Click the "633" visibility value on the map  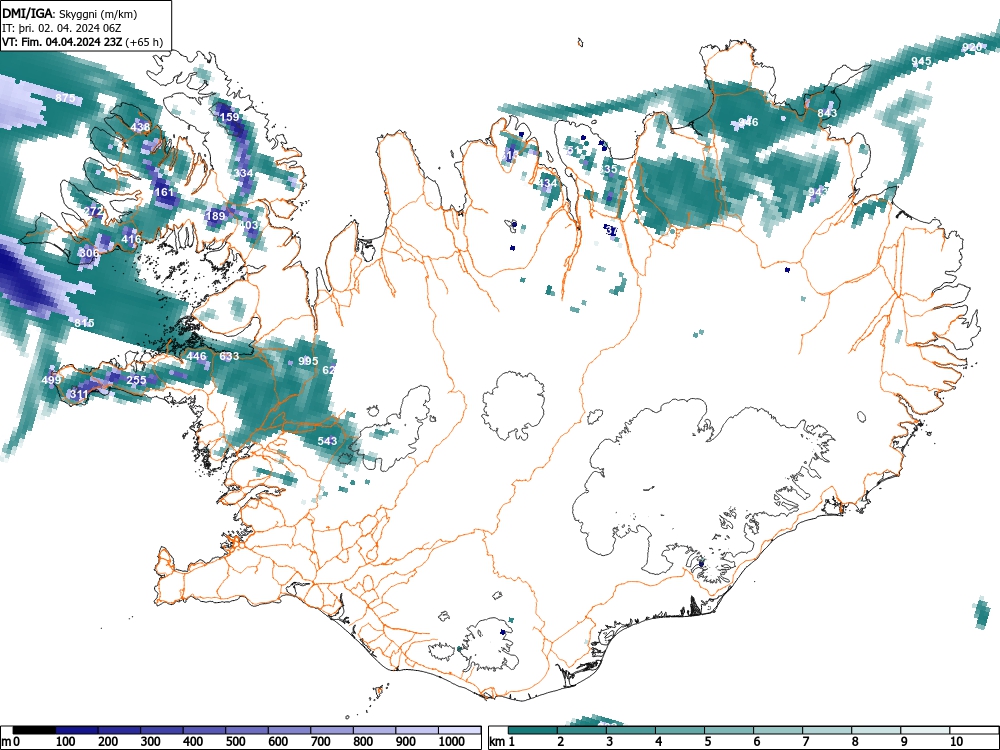229,356
